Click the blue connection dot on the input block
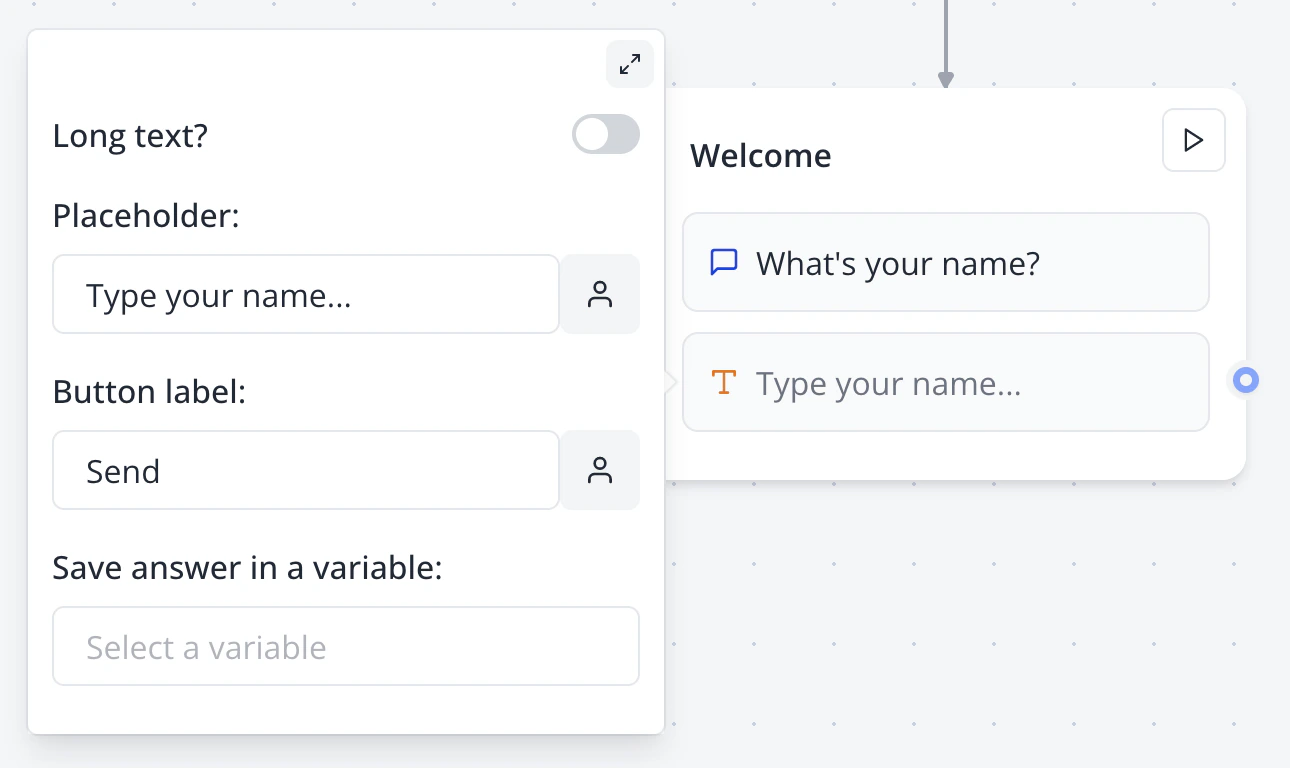 point(1245,380)
